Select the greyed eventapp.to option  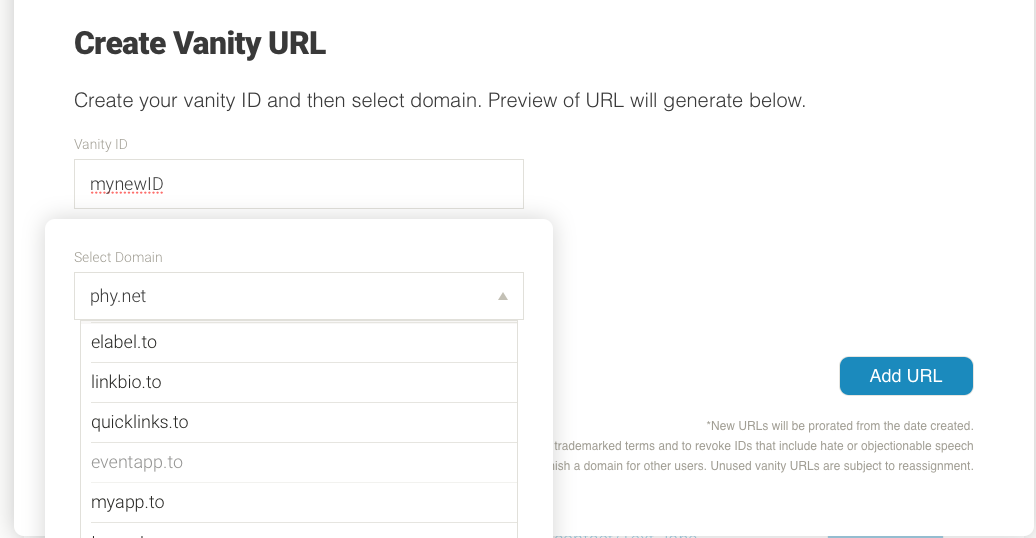[298, 462]
